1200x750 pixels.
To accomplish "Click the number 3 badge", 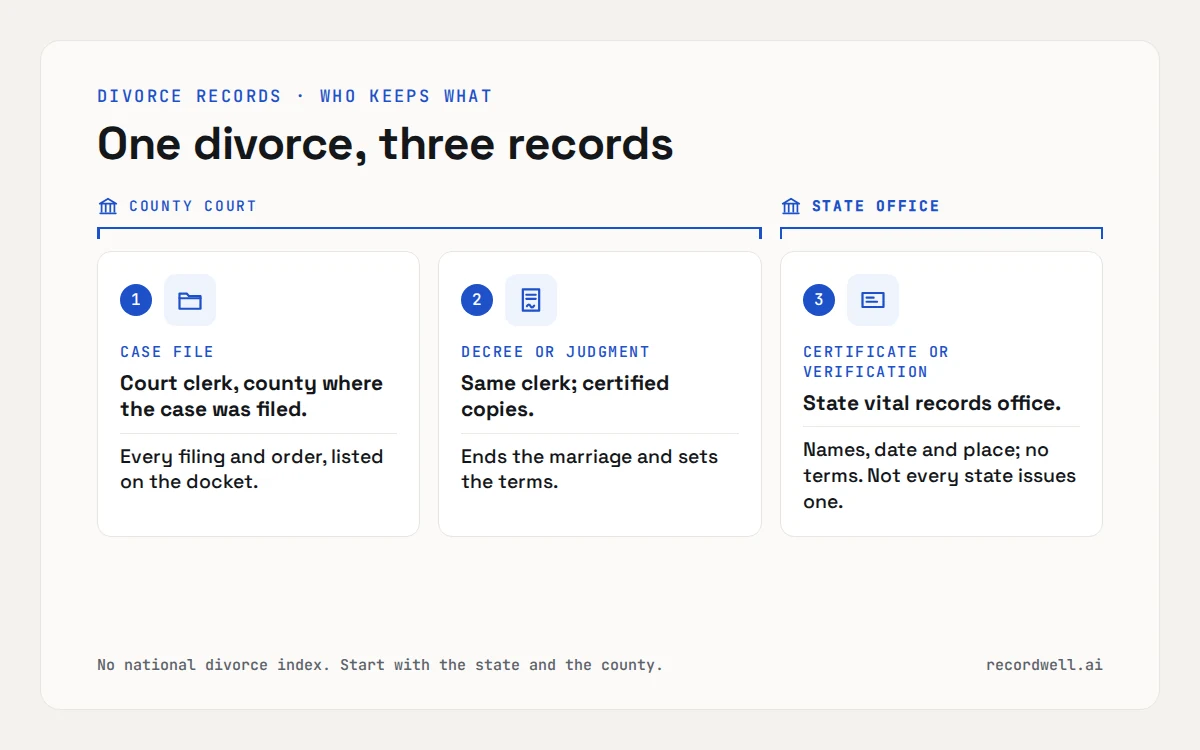I will click(819, 300).
